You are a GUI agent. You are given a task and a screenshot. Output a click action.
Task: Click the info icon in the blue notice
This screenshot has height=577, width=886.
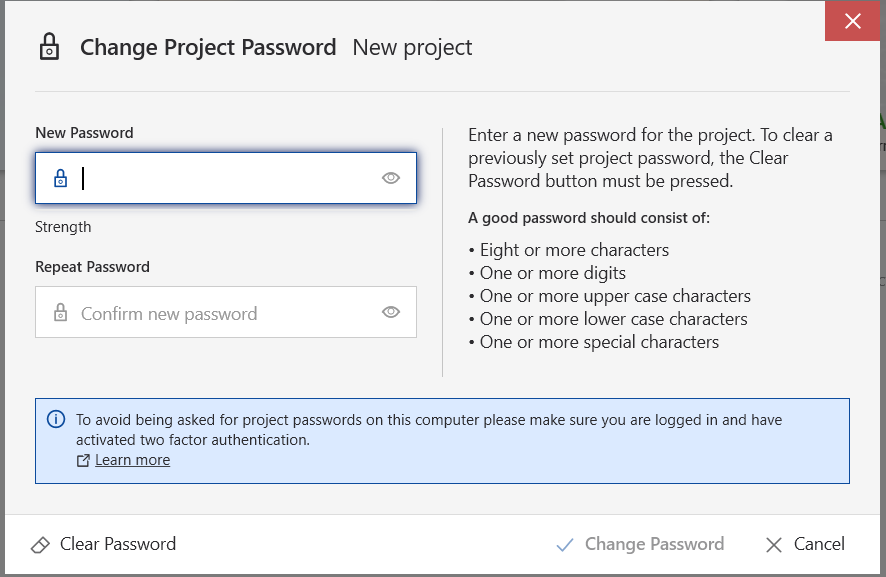point(56,420)
